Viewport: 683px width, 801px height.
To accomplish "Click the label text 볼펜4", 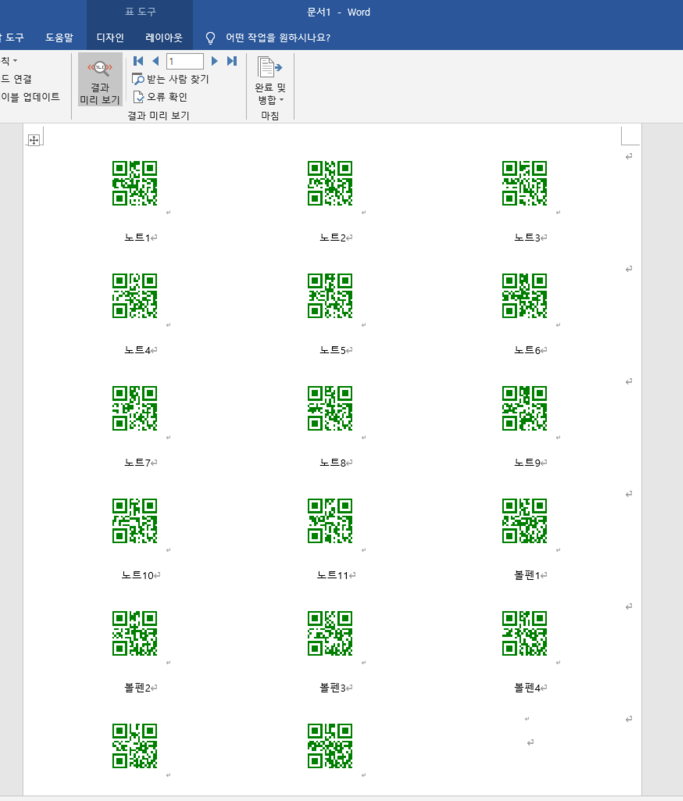I will (x=527, y=688).
